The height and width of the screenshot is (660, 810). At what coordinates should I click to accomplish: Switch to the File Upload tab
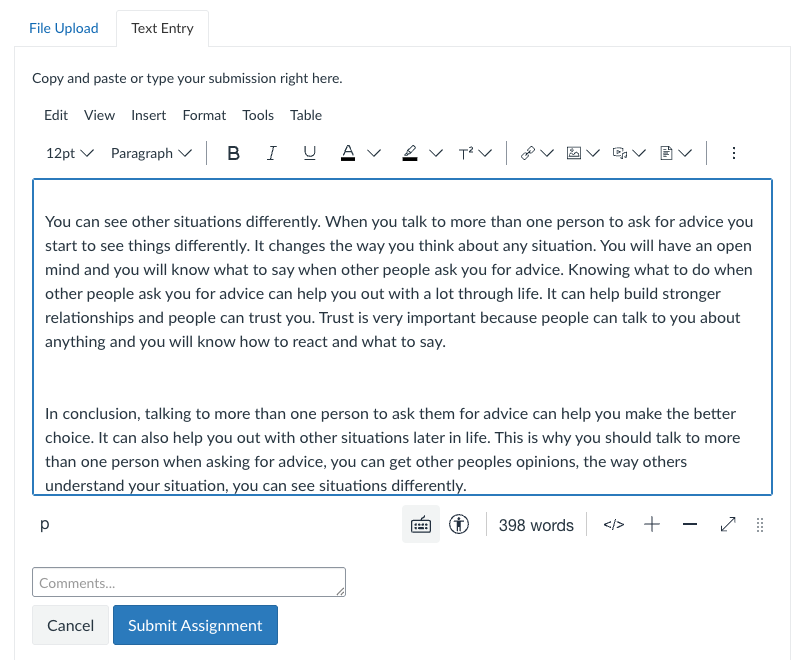[x=64, y=28]
